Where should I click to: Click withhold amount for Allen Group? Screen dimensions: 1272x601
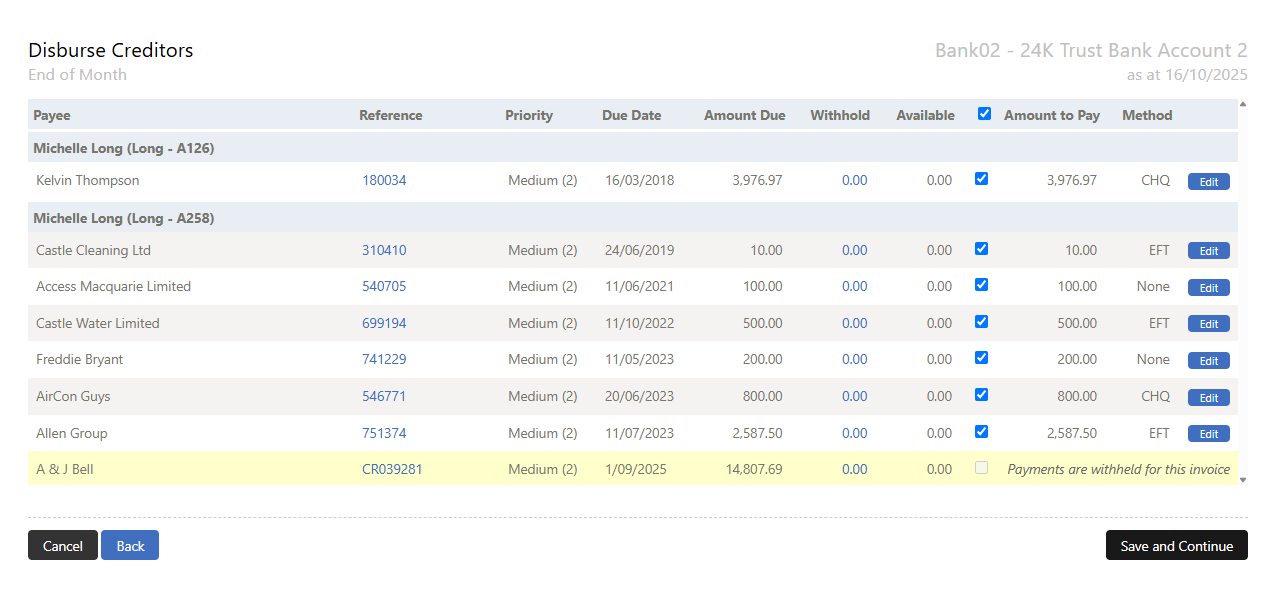click(854, 434)
